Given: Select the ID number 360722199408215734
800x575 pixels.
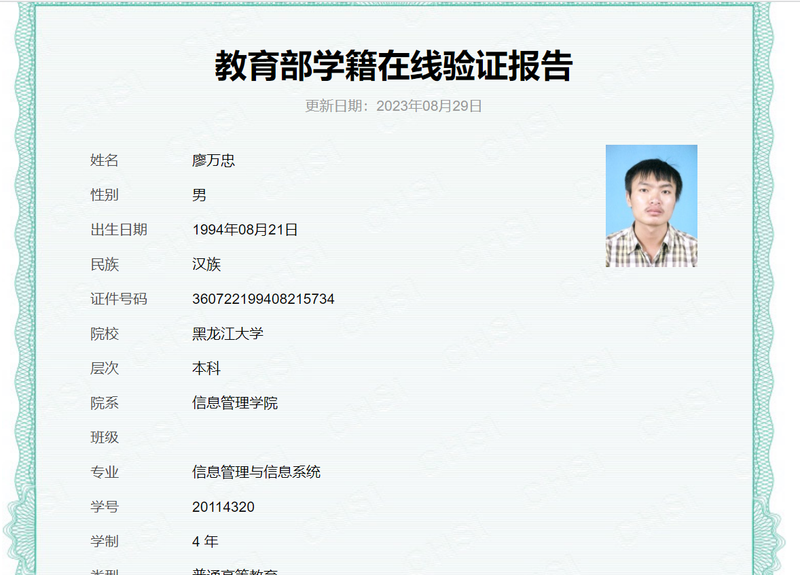Looking at the screenshot, I should coord(263,299).
